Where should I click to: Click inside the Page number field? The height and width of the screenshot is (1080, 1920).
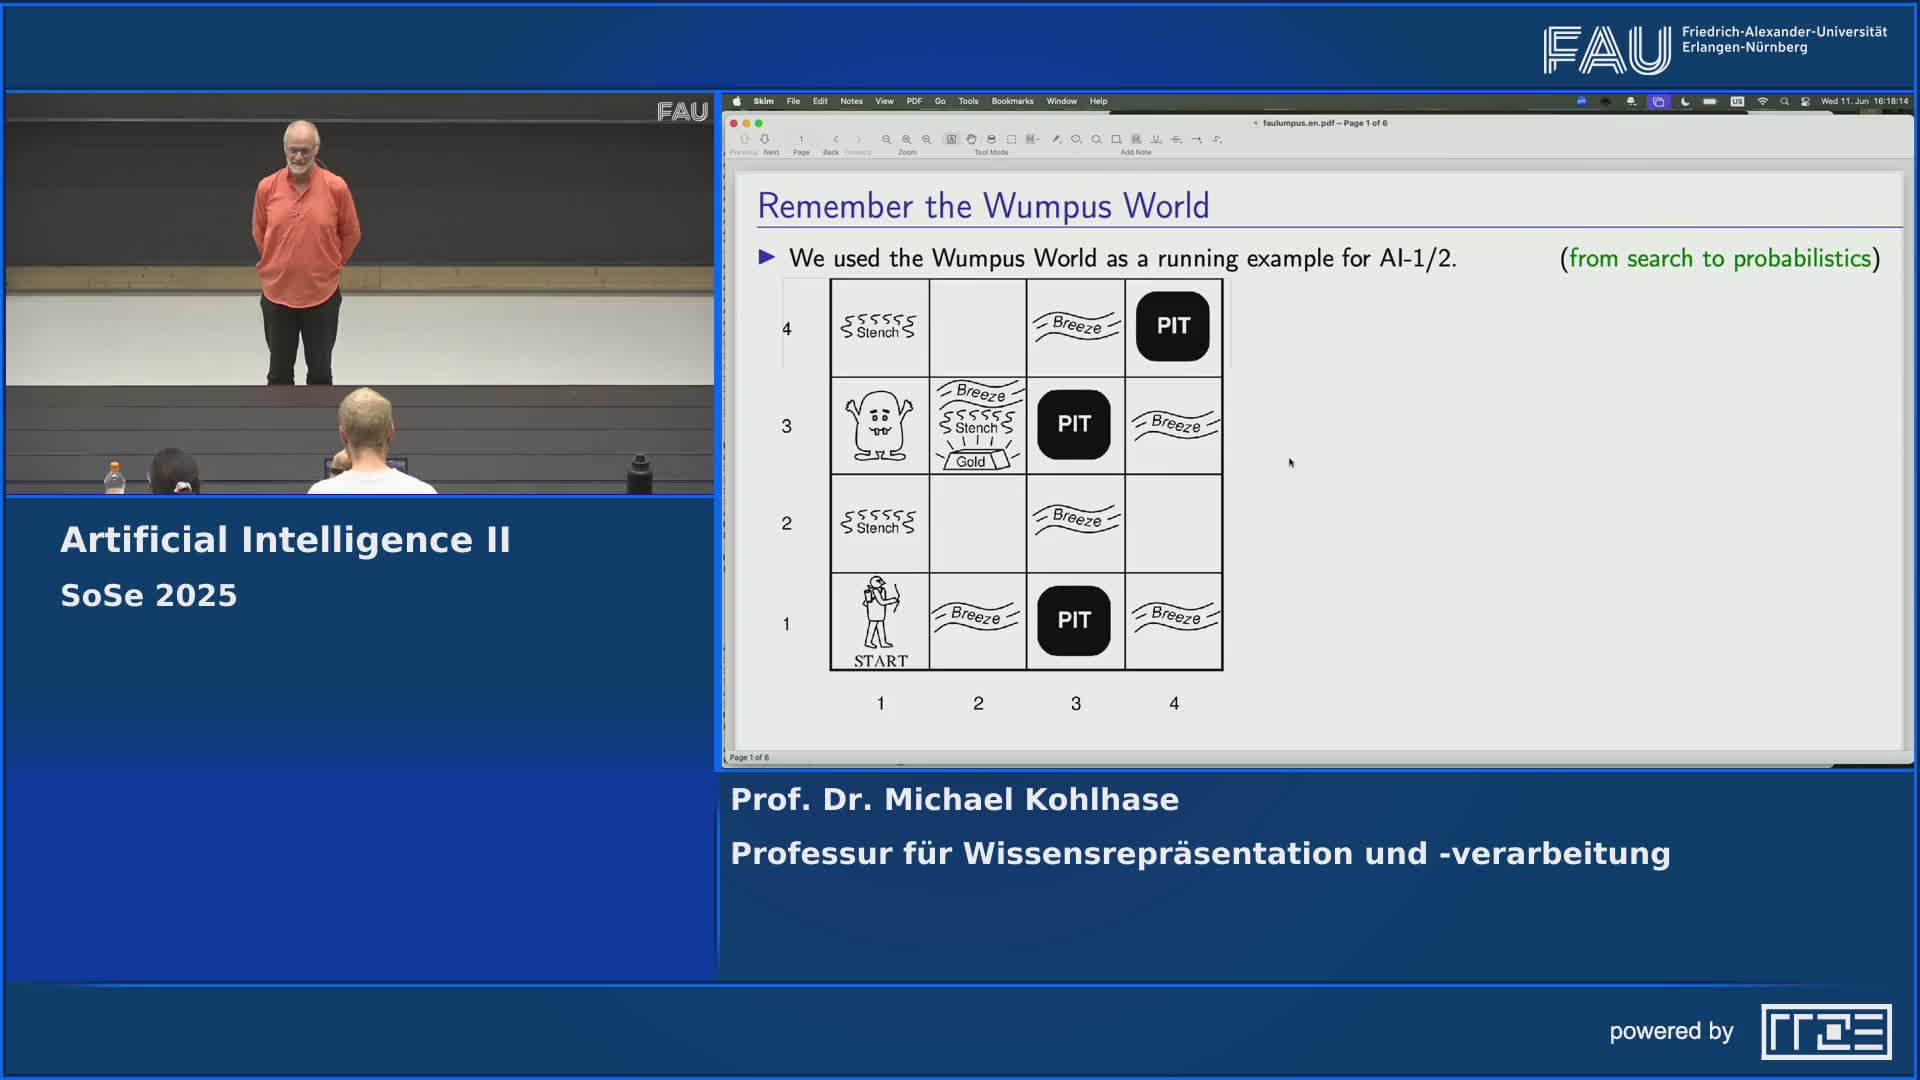pos(801,139)
